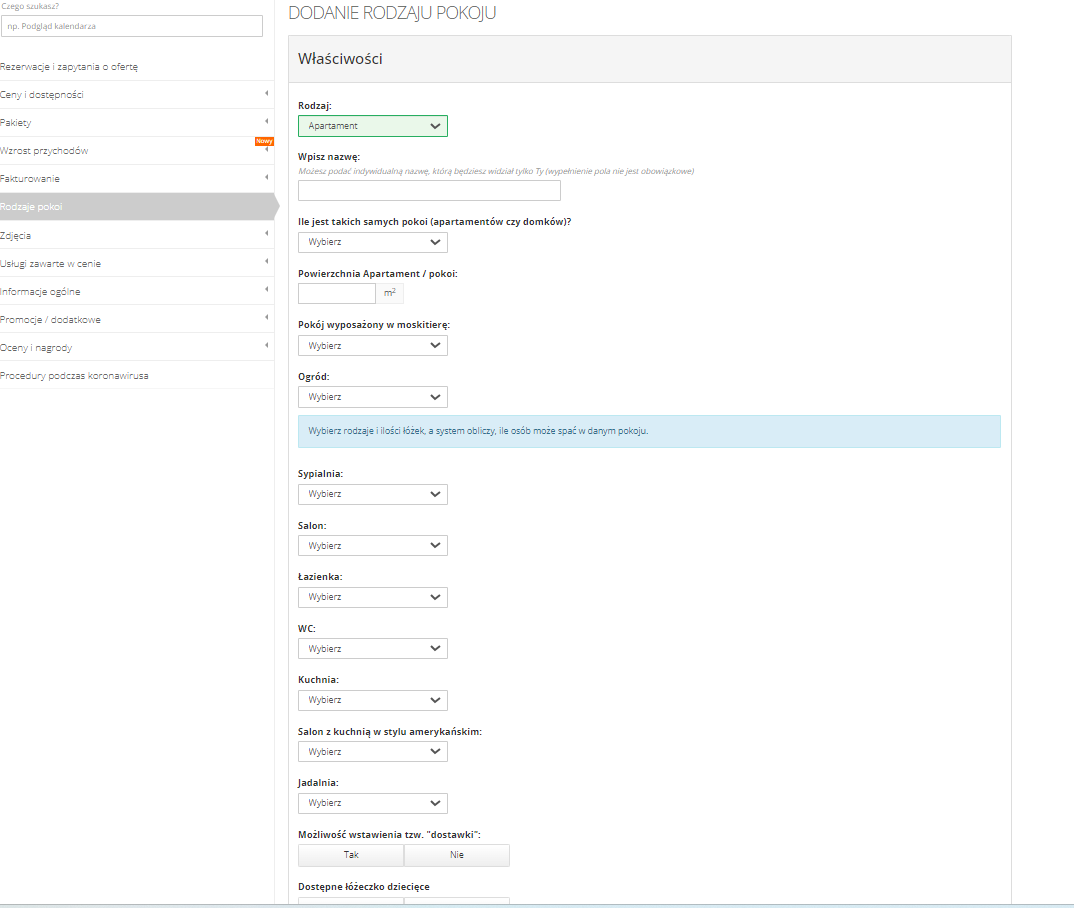Screen dimensions: 1074x908
Task: Click the Czego szukasz search box
Action: tap(132, 26)
